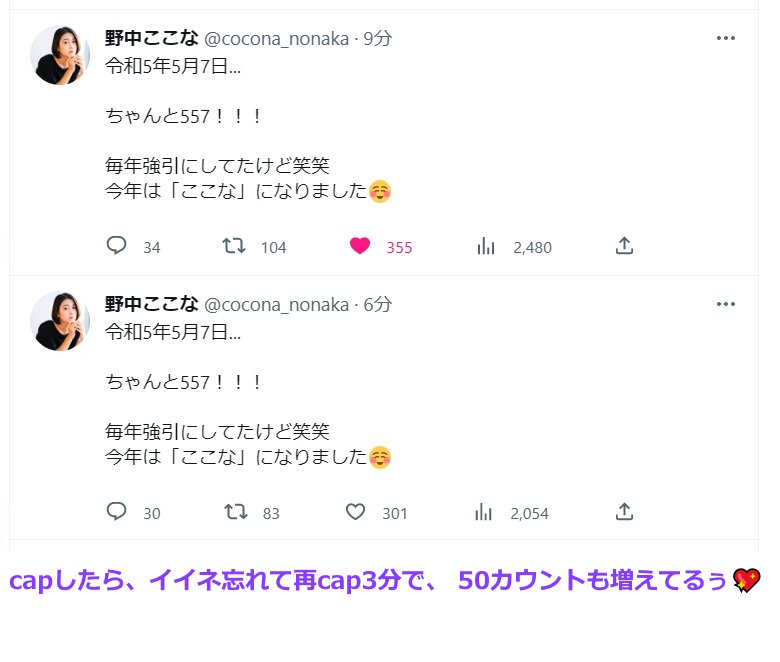The height and width of the screenshot is (662, 780).
Task: Open profile avatar on first tweet
Action: [x=60, y=55]
